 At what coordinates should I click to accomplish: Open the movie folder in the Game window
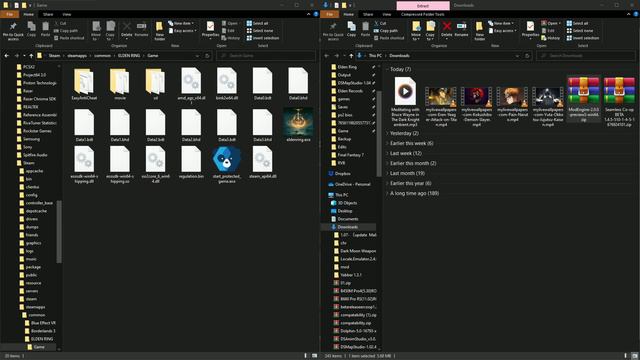tap(120, 84)
